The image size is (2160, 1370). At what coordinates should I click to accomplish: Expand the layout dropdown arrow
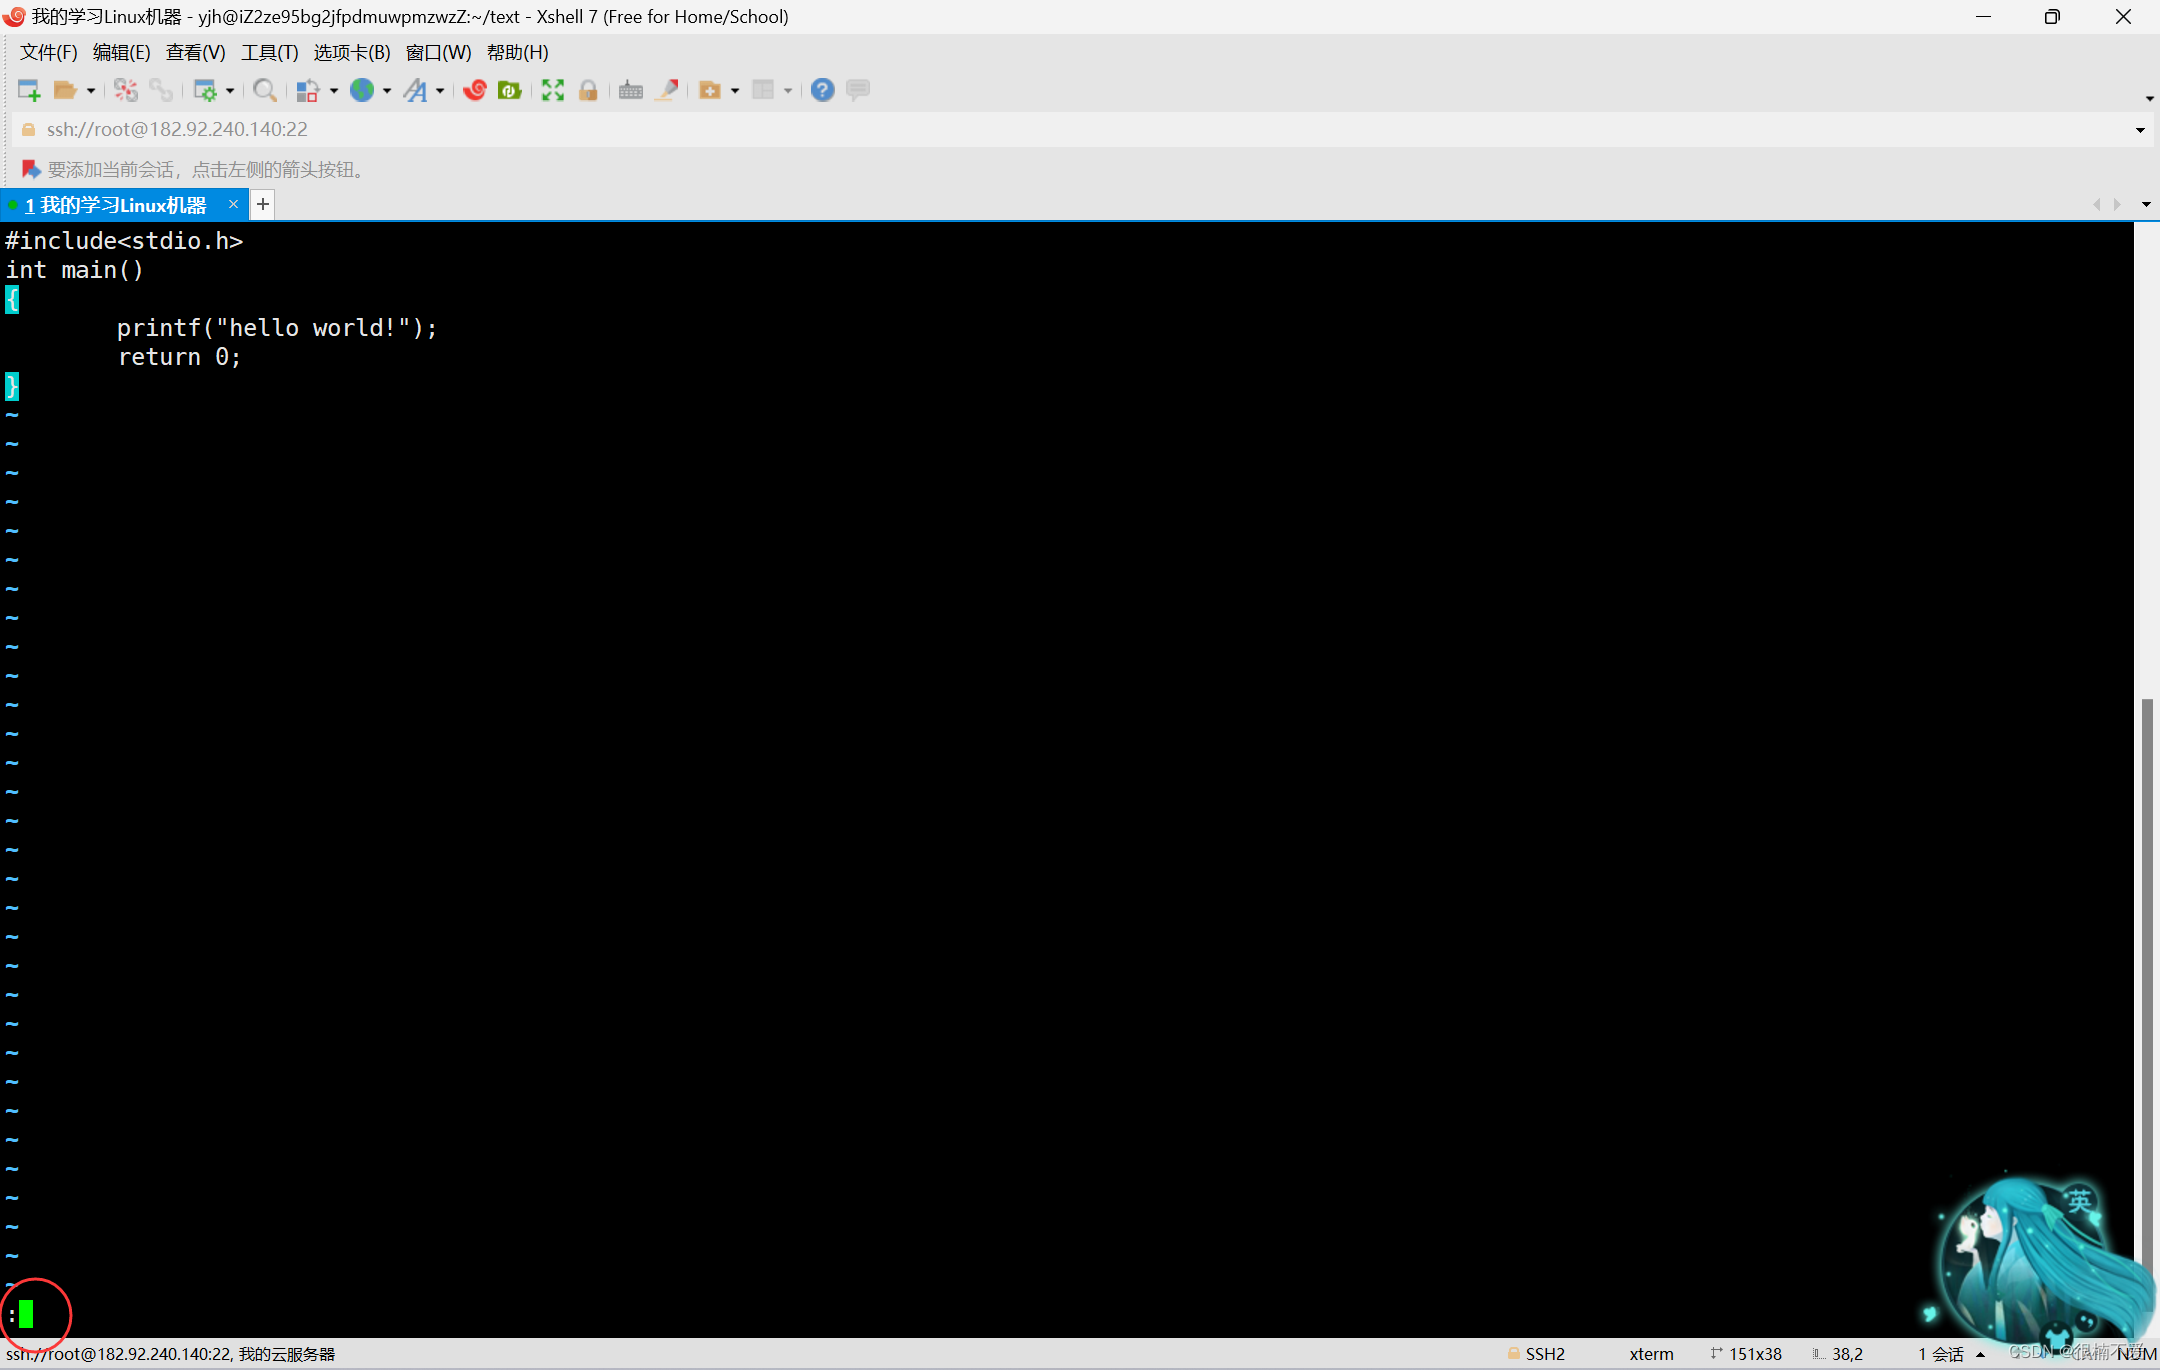(788, 91)
